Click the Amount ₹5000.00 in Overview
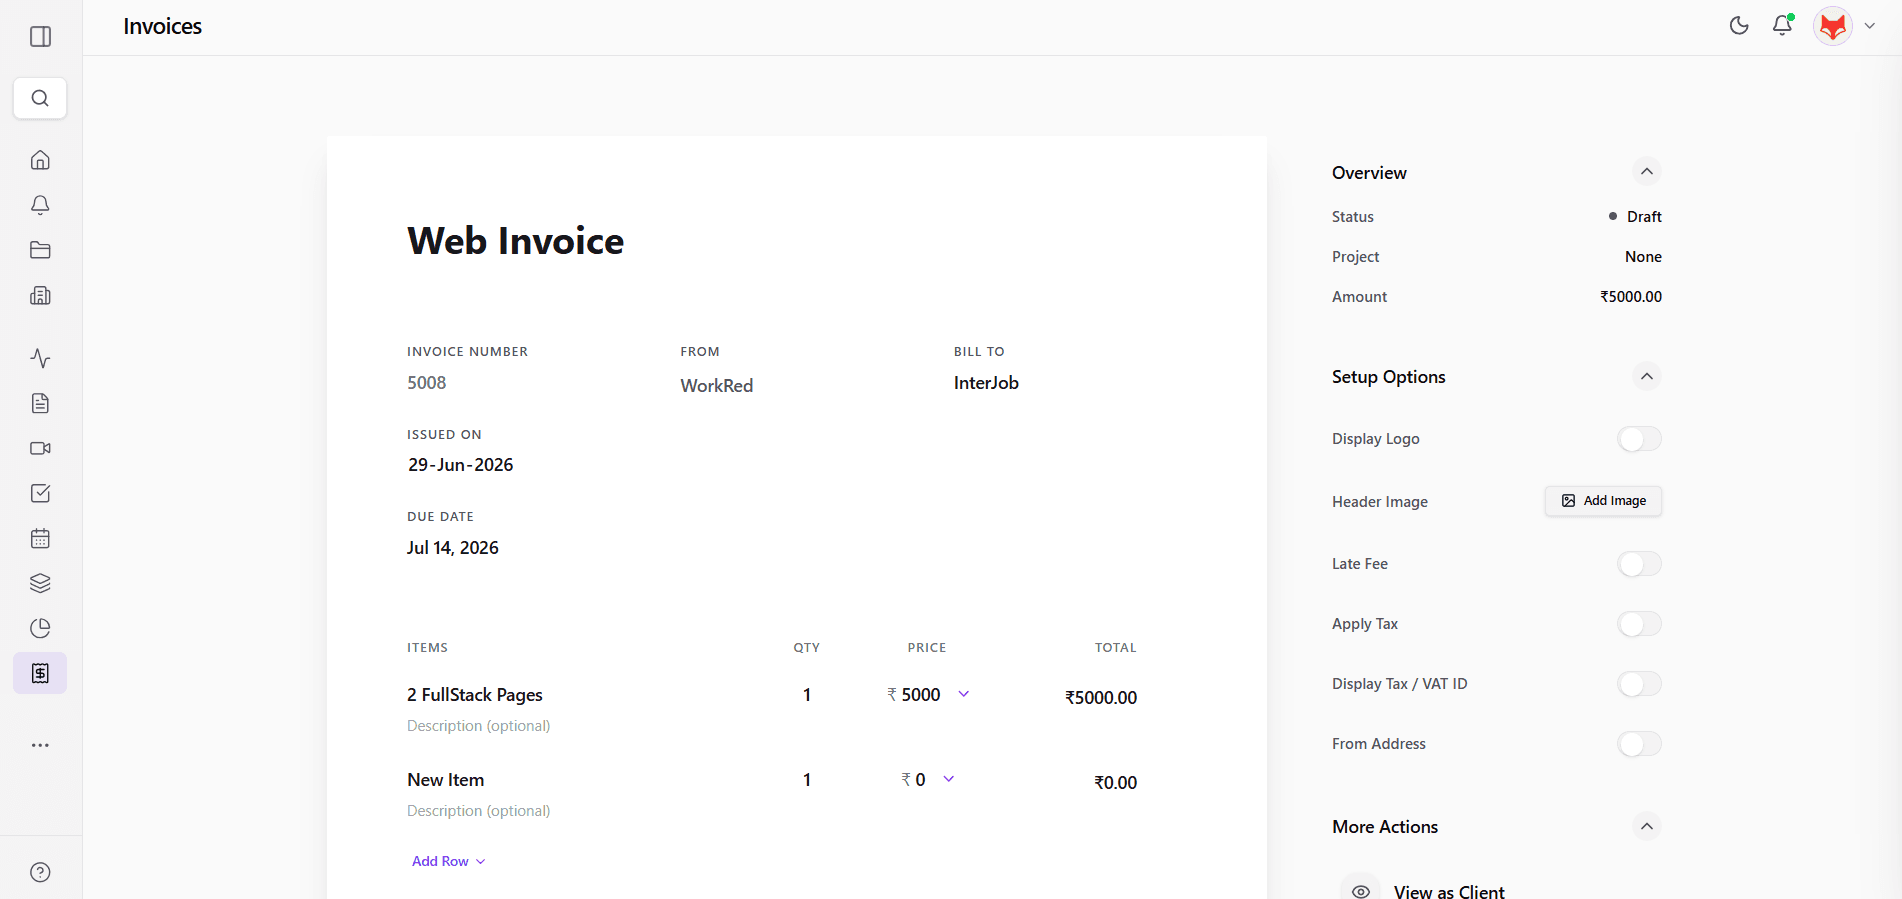The width and height of the screenshot is (1902, 899). click(x=1631, y=297)
